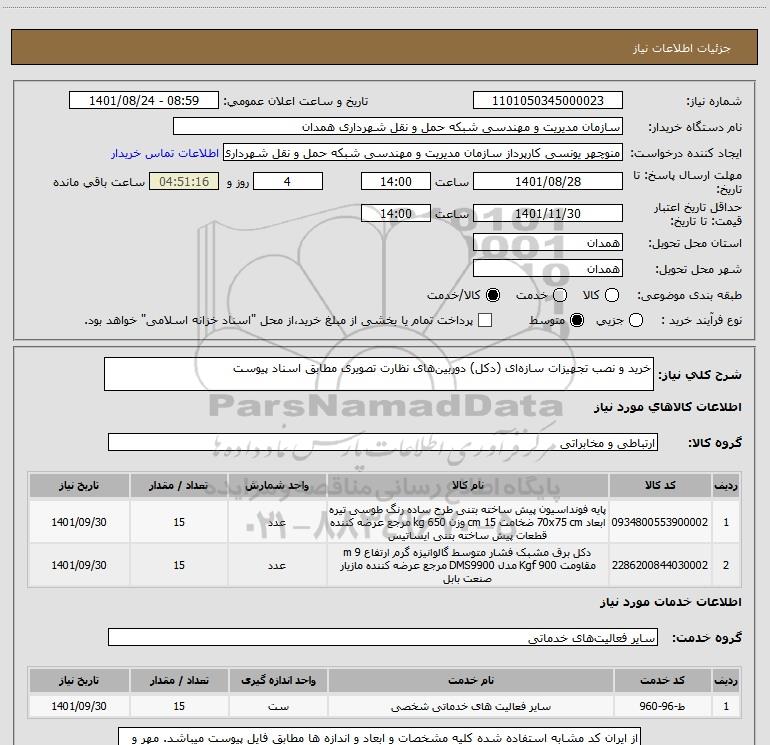The image size is (770, 745).
Task: Click the request creator field منوچهر یونسی
Action: click(423, 152)
